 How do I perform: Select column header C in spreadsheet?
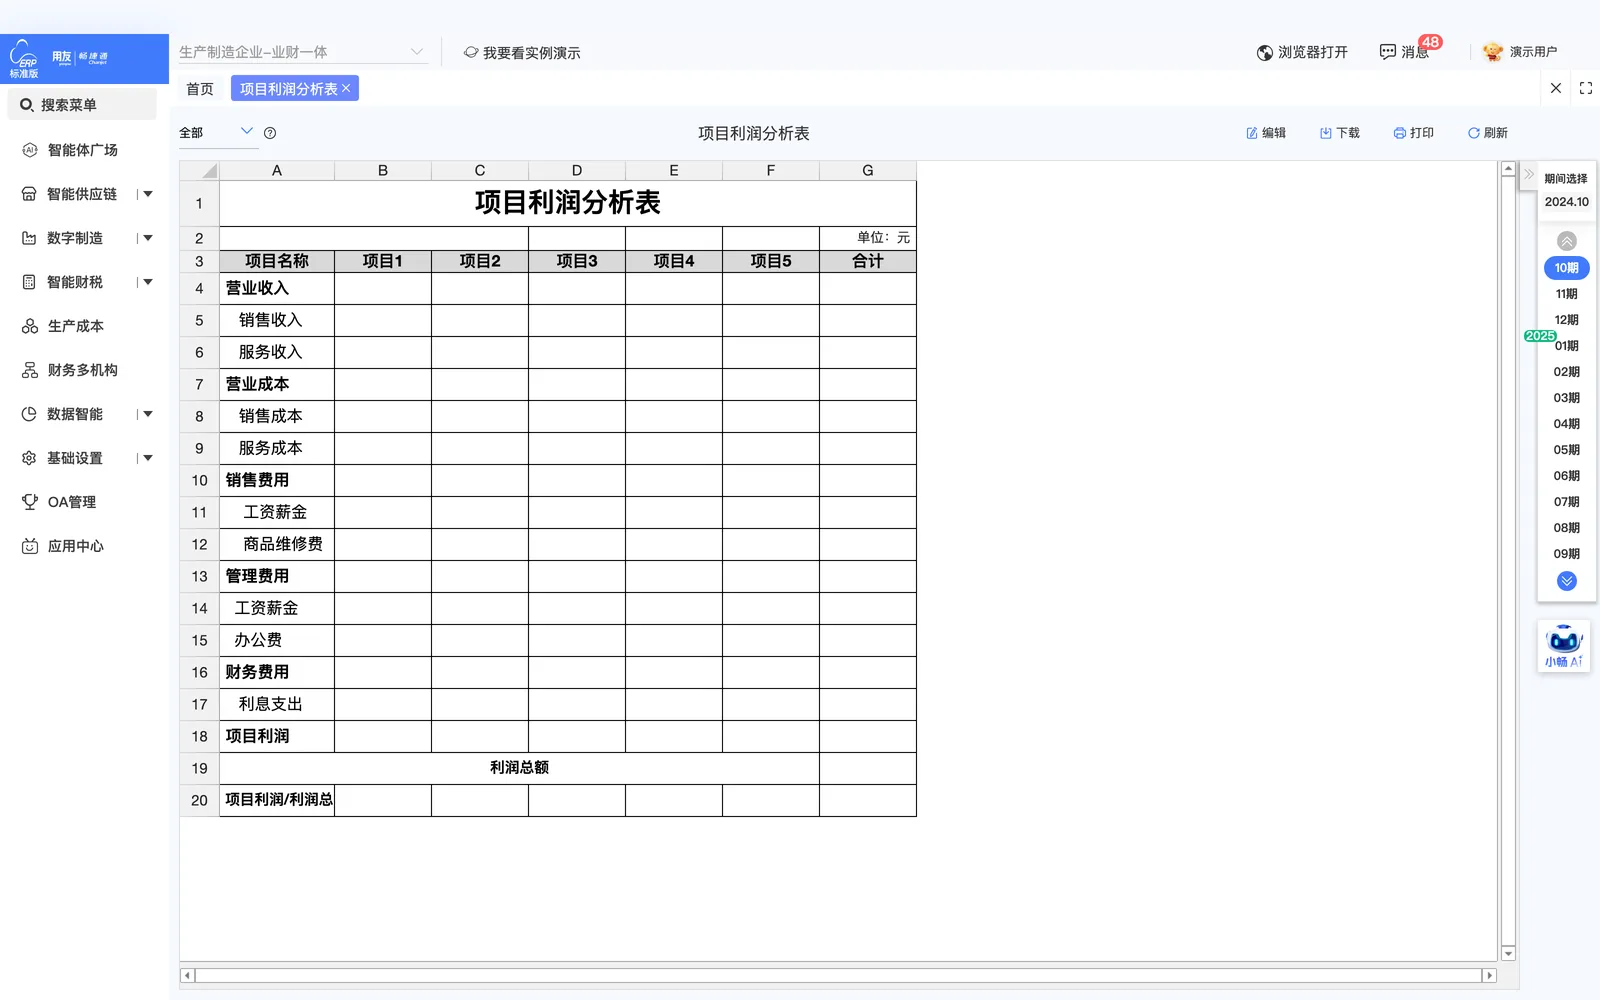480,170
